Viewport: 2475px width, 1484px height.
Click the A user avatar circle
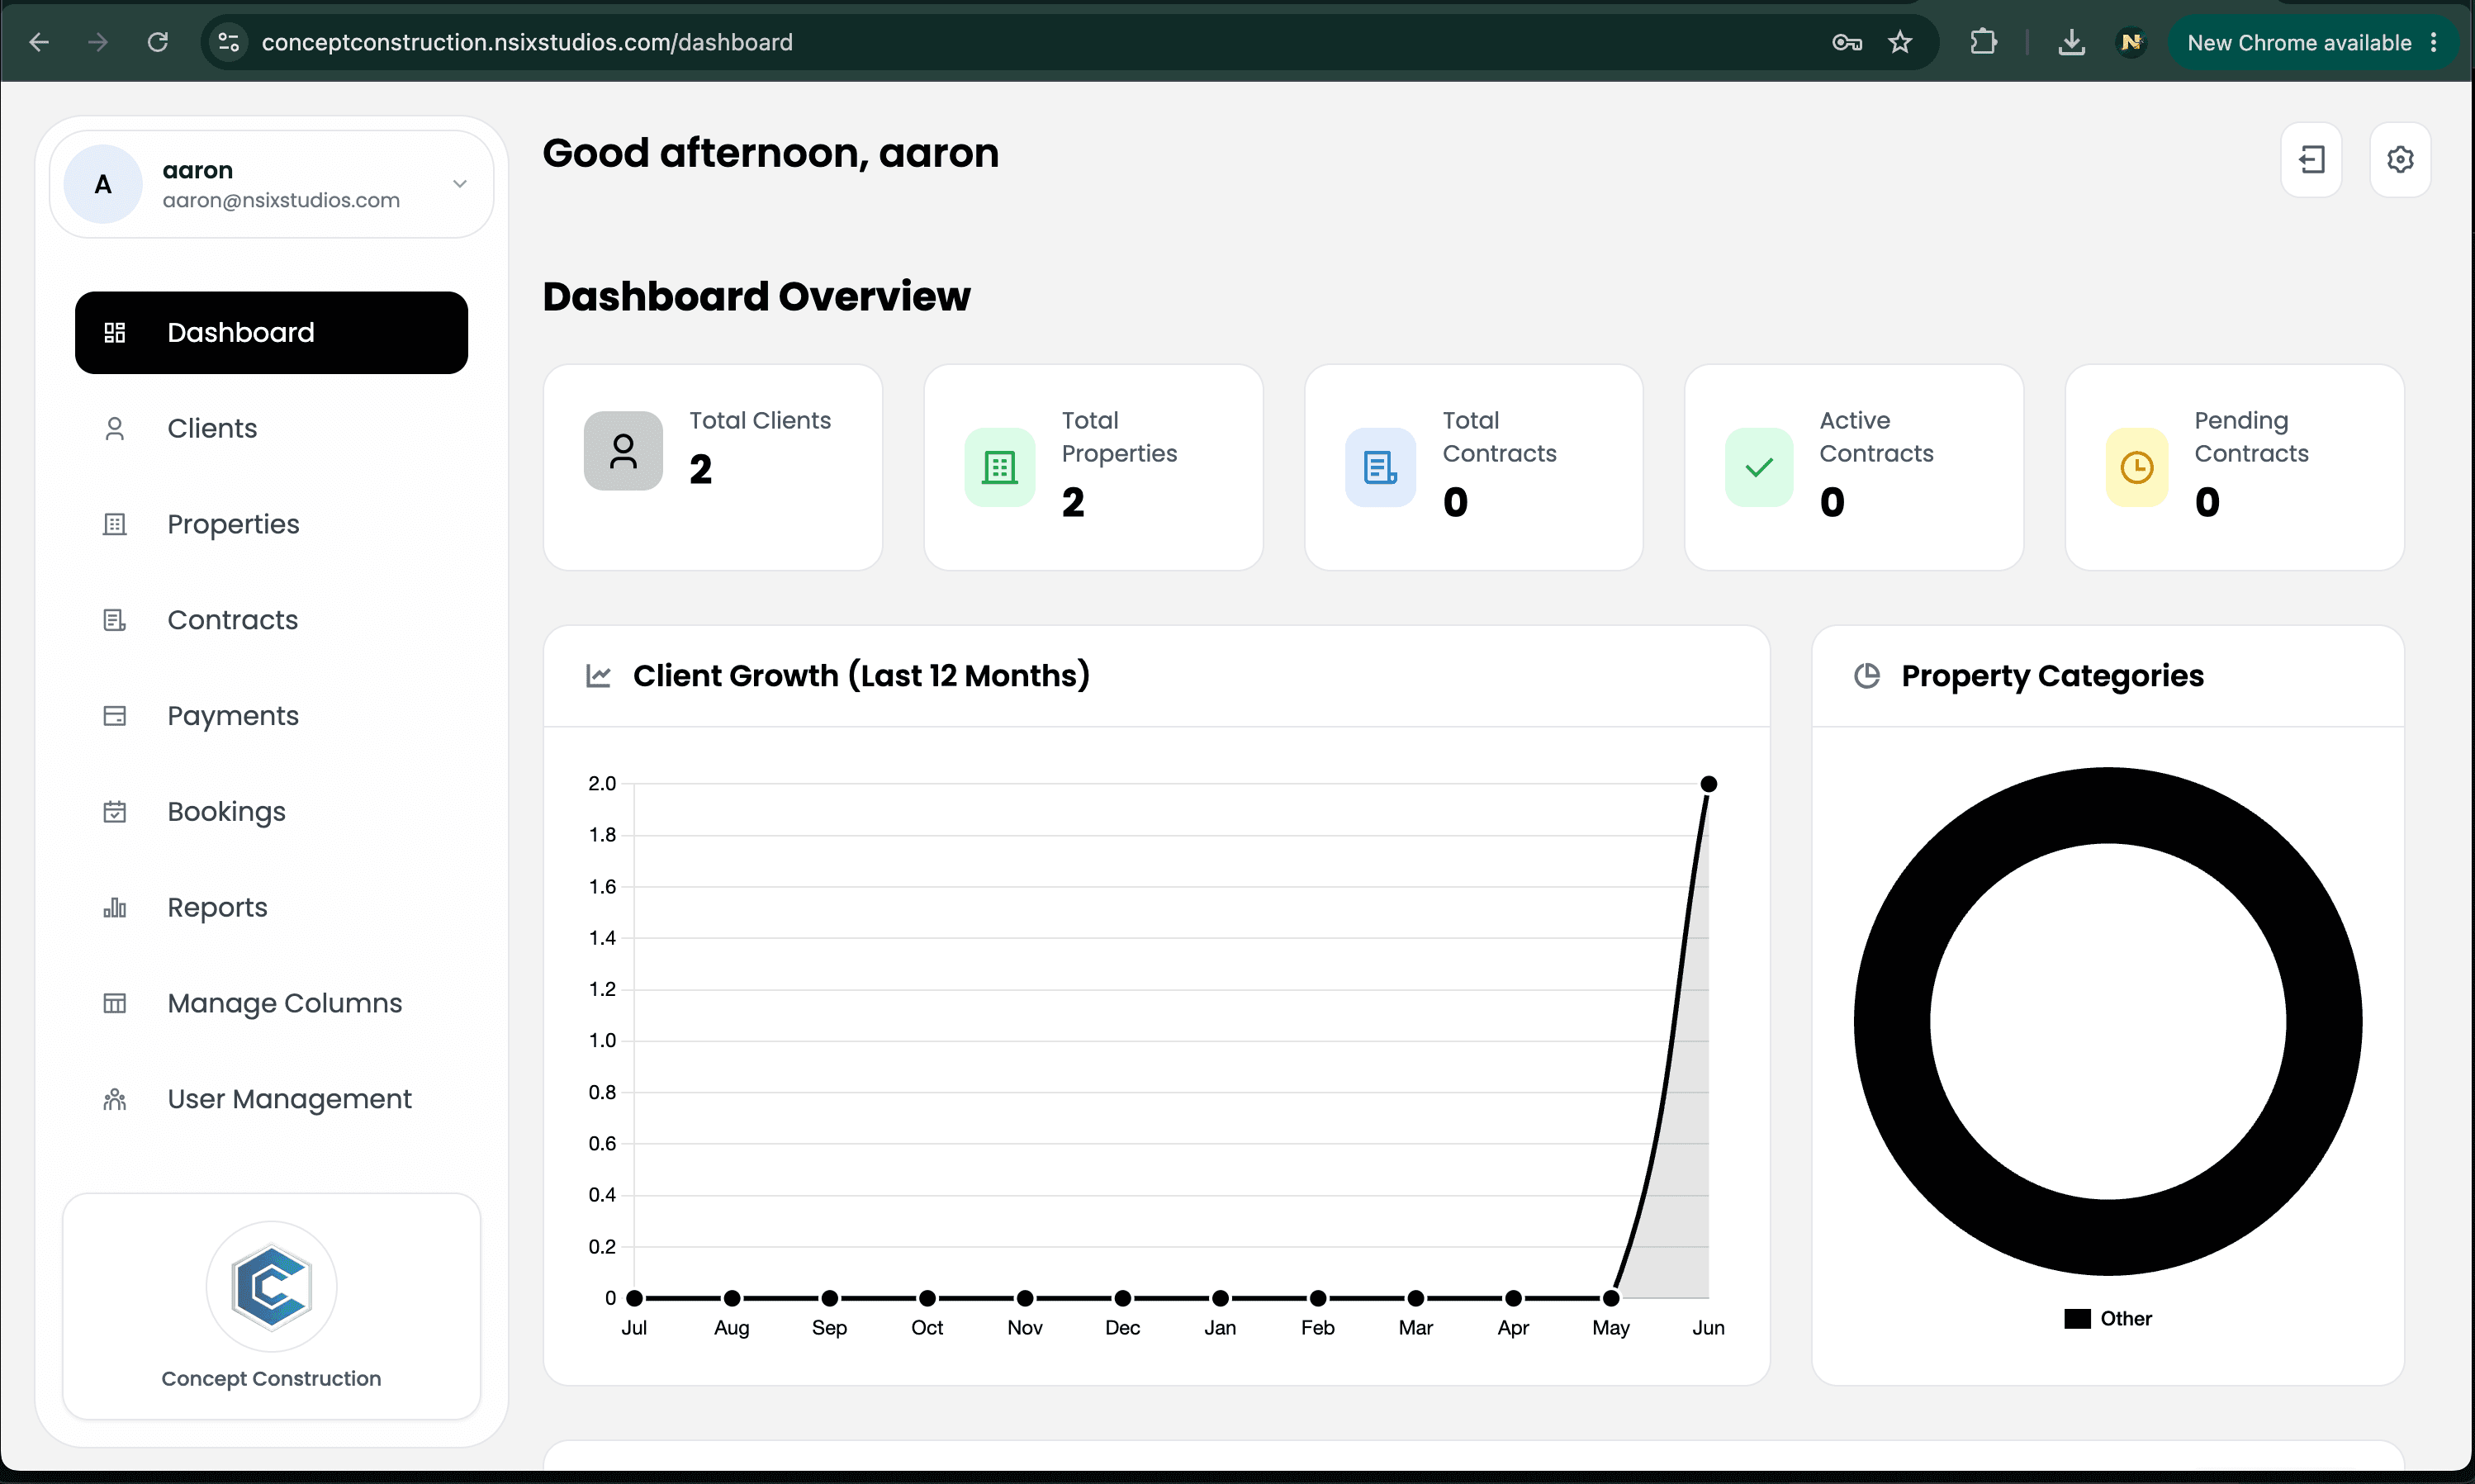pyautogui.click(x=103, y=184)
